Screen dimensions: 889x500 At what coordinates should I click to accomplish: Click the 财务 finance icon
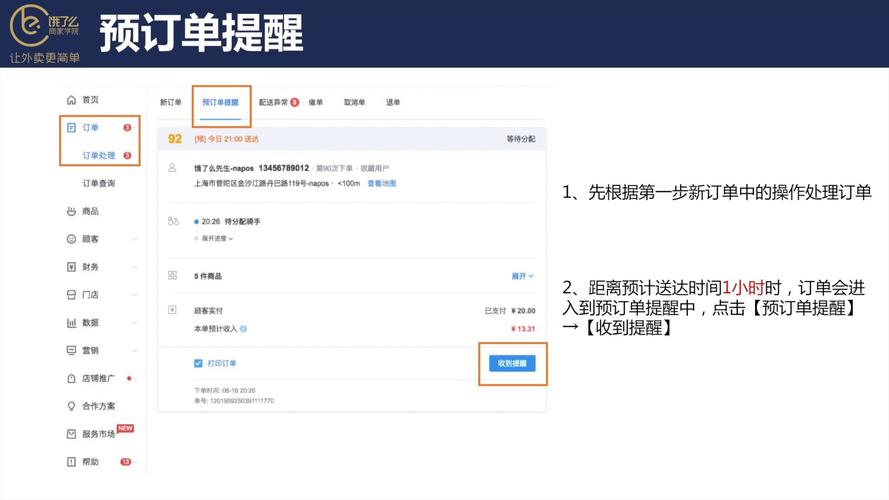(71, 266)
